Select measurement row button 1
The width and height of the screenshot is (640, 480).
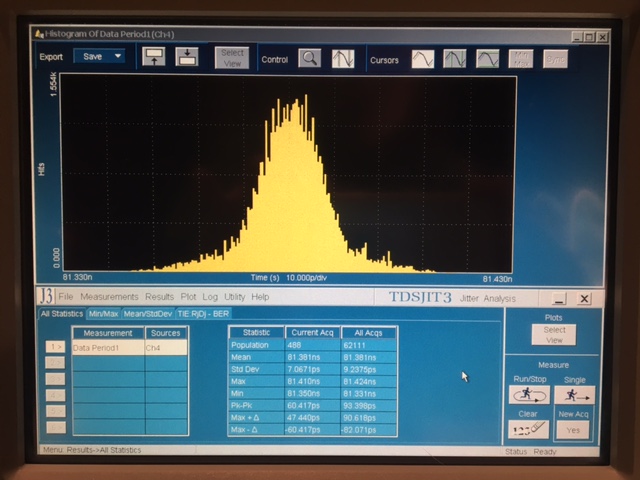[x=55, y=347]
